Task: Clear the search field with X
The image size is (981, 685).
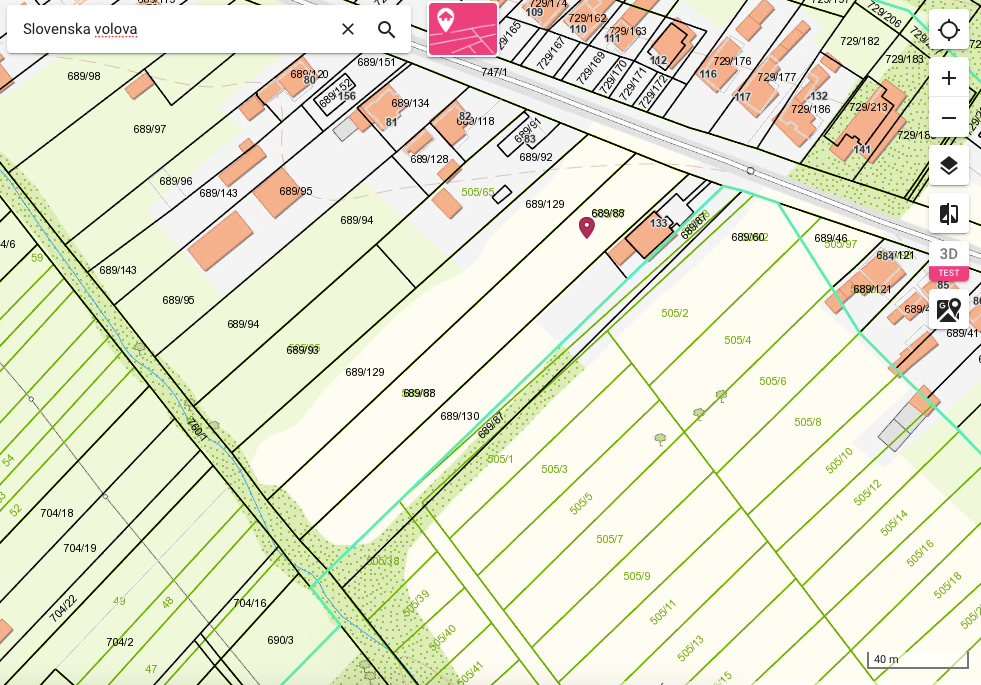Action: coord(348,29)
